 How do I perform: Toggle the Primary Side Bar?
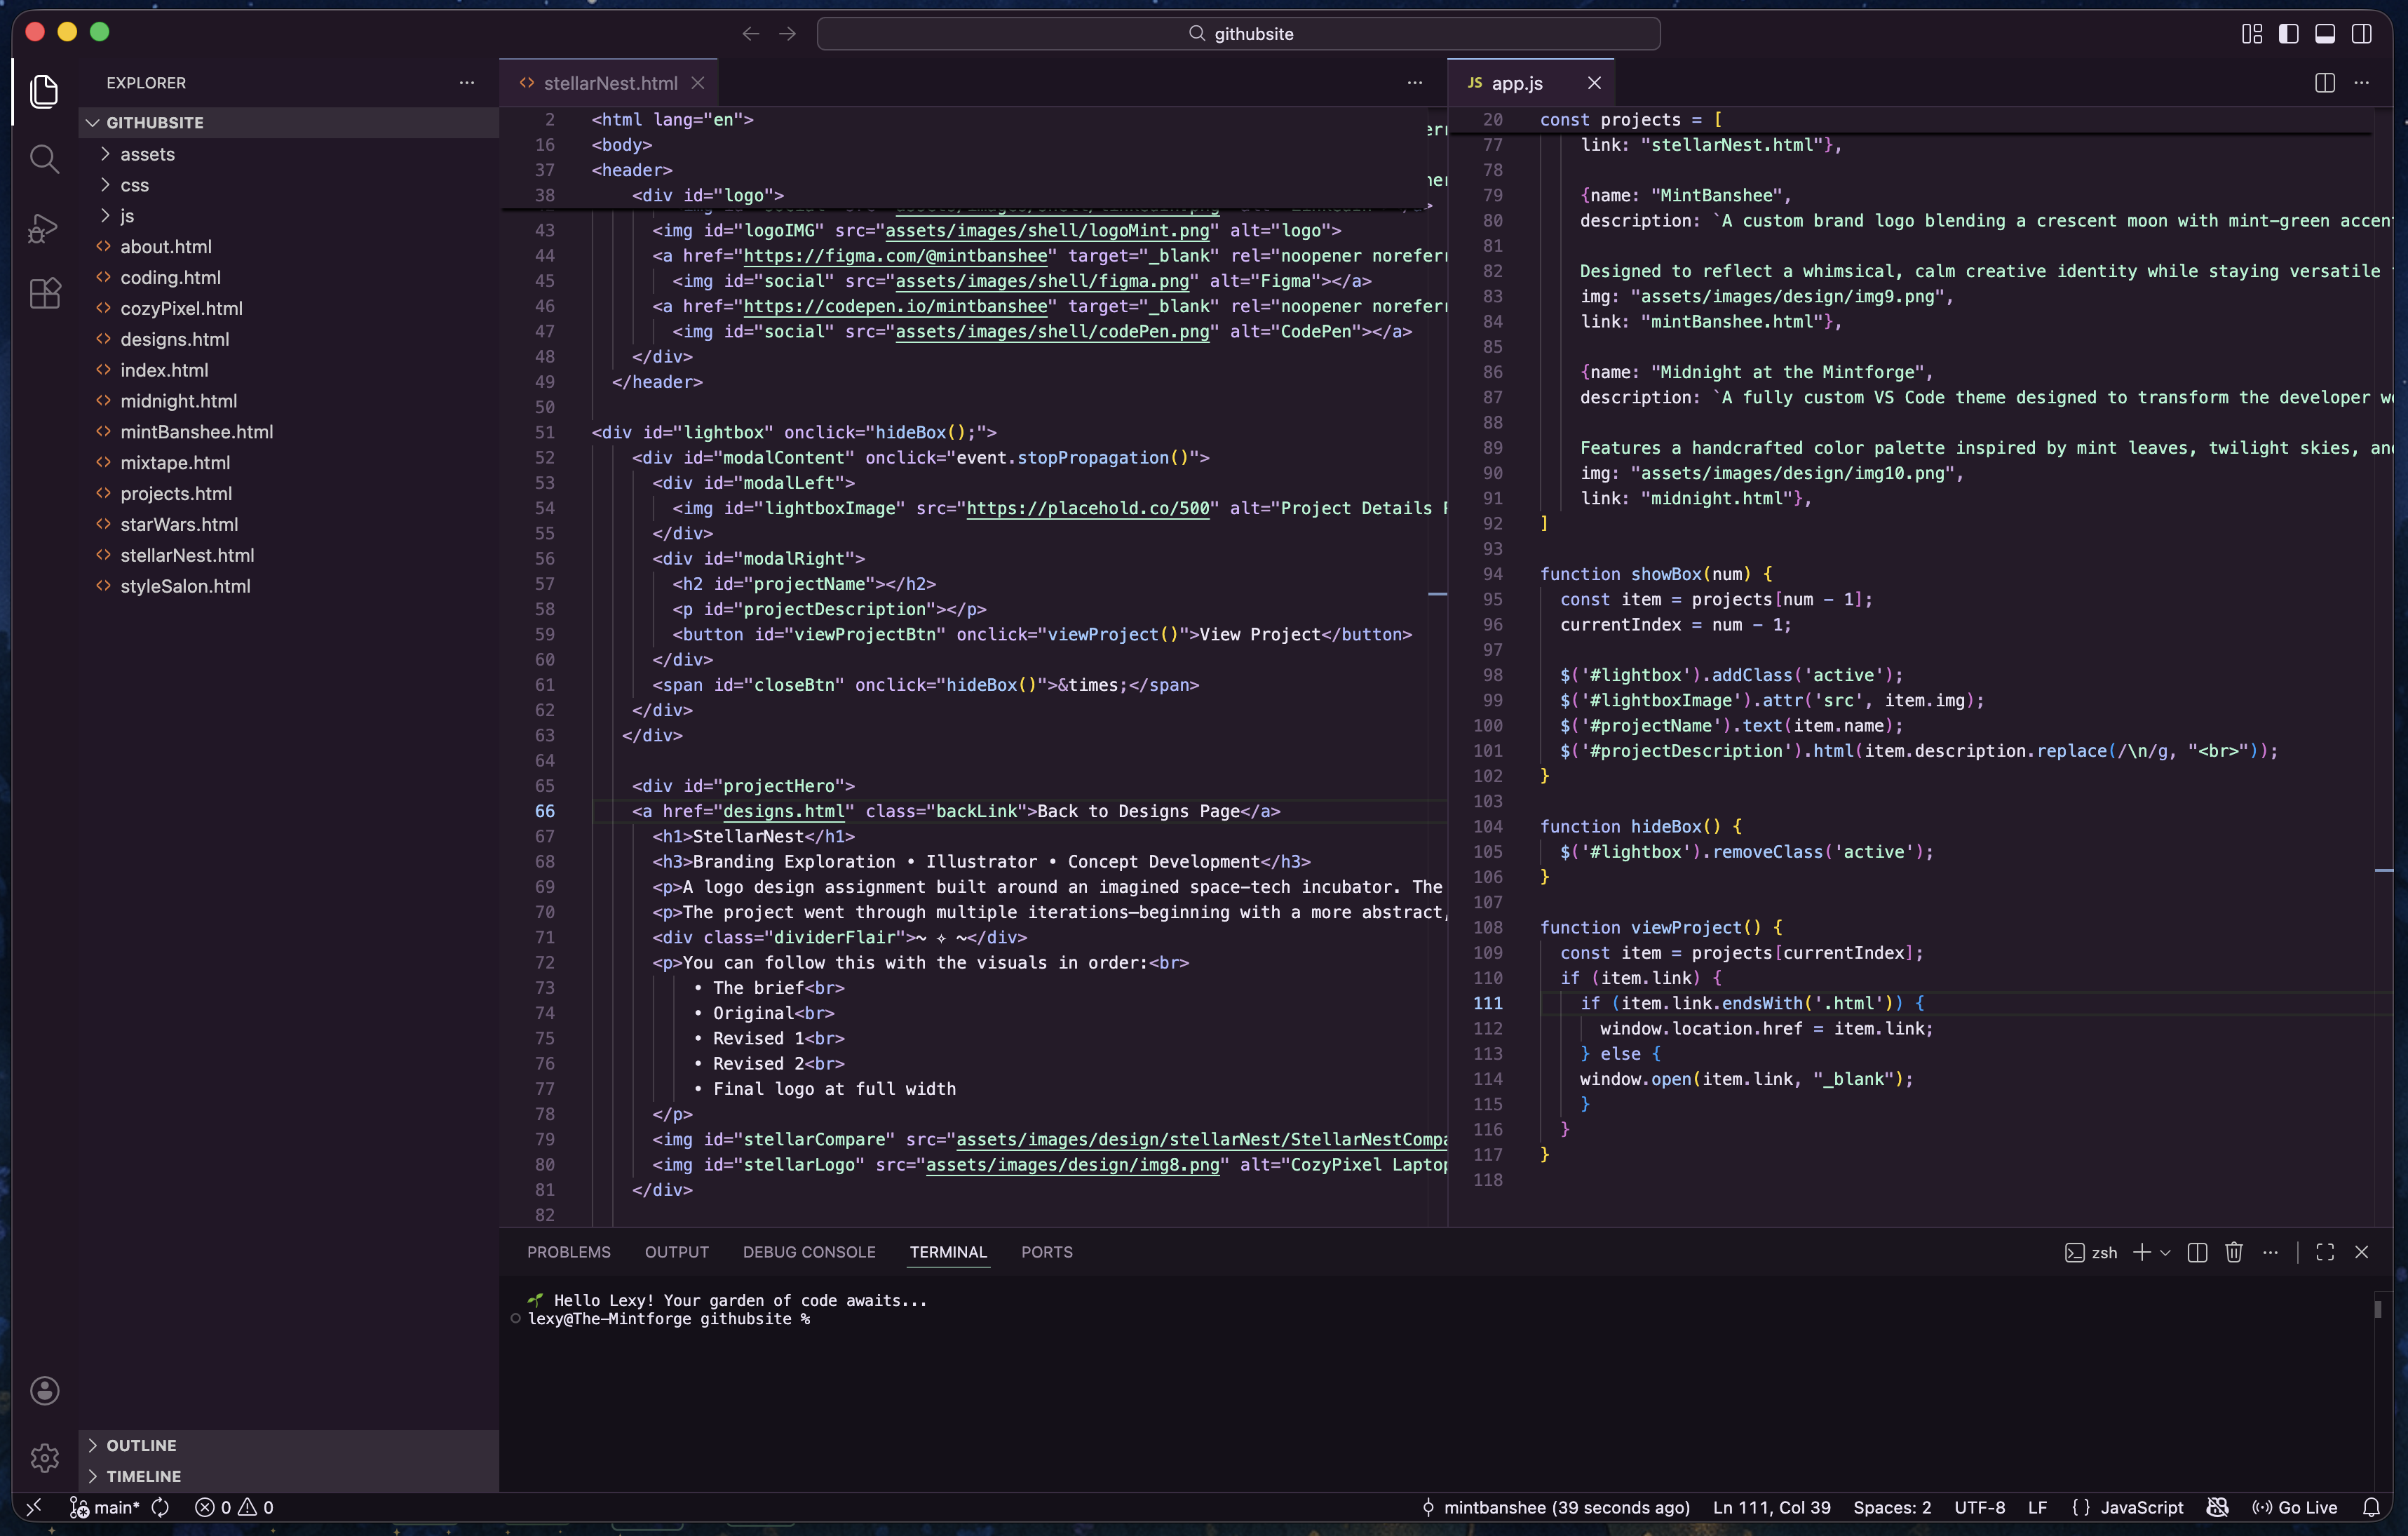(2288, 33)
